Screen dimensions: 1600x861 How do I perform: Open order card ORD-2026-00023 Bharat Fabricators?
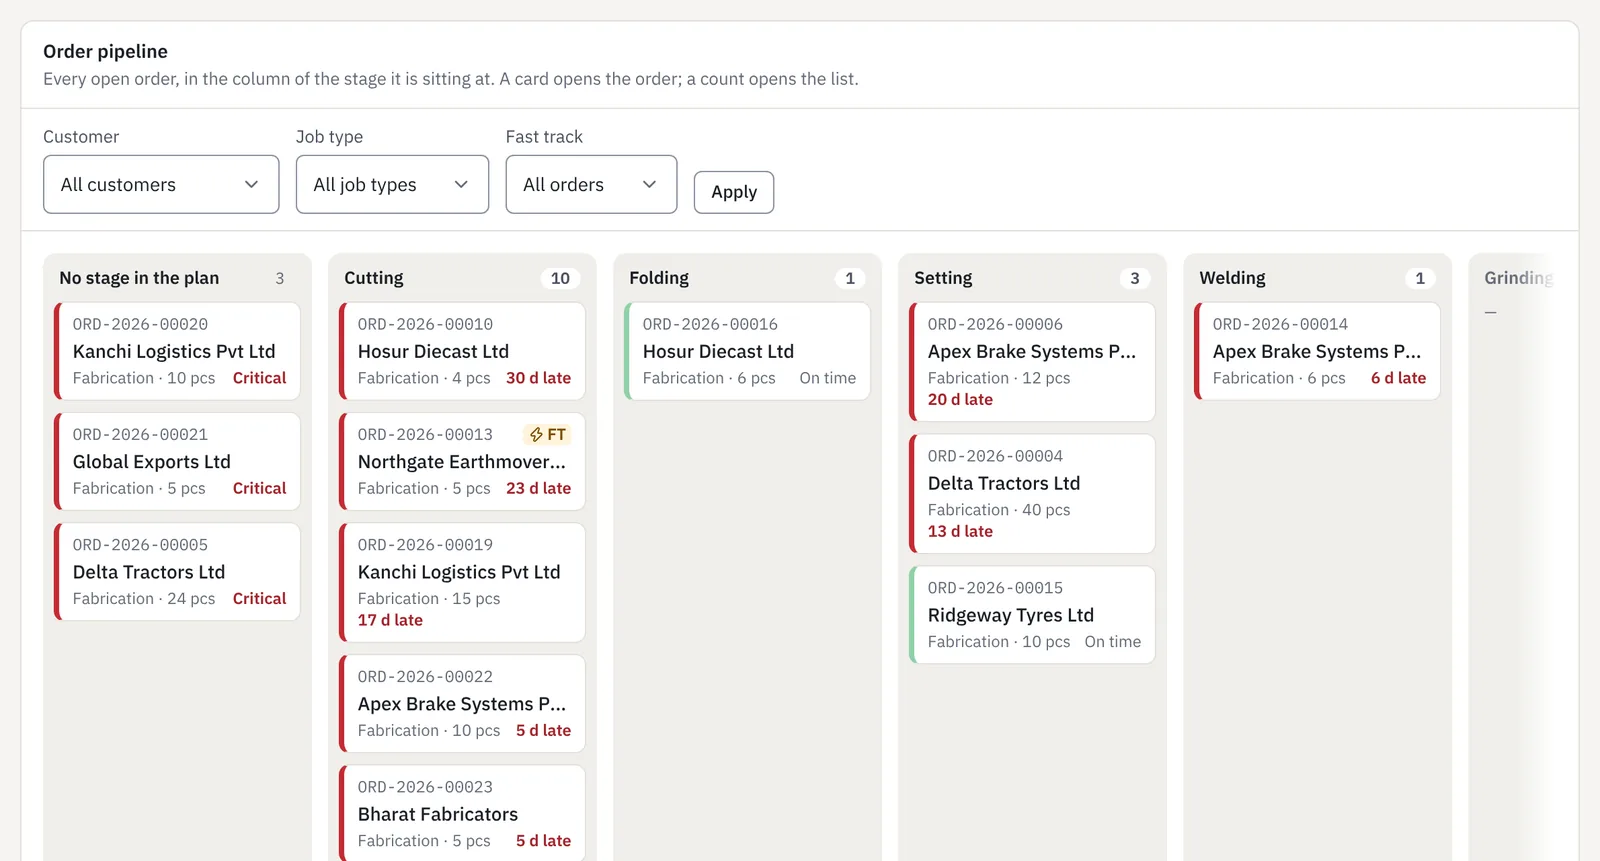pos(462,813)
